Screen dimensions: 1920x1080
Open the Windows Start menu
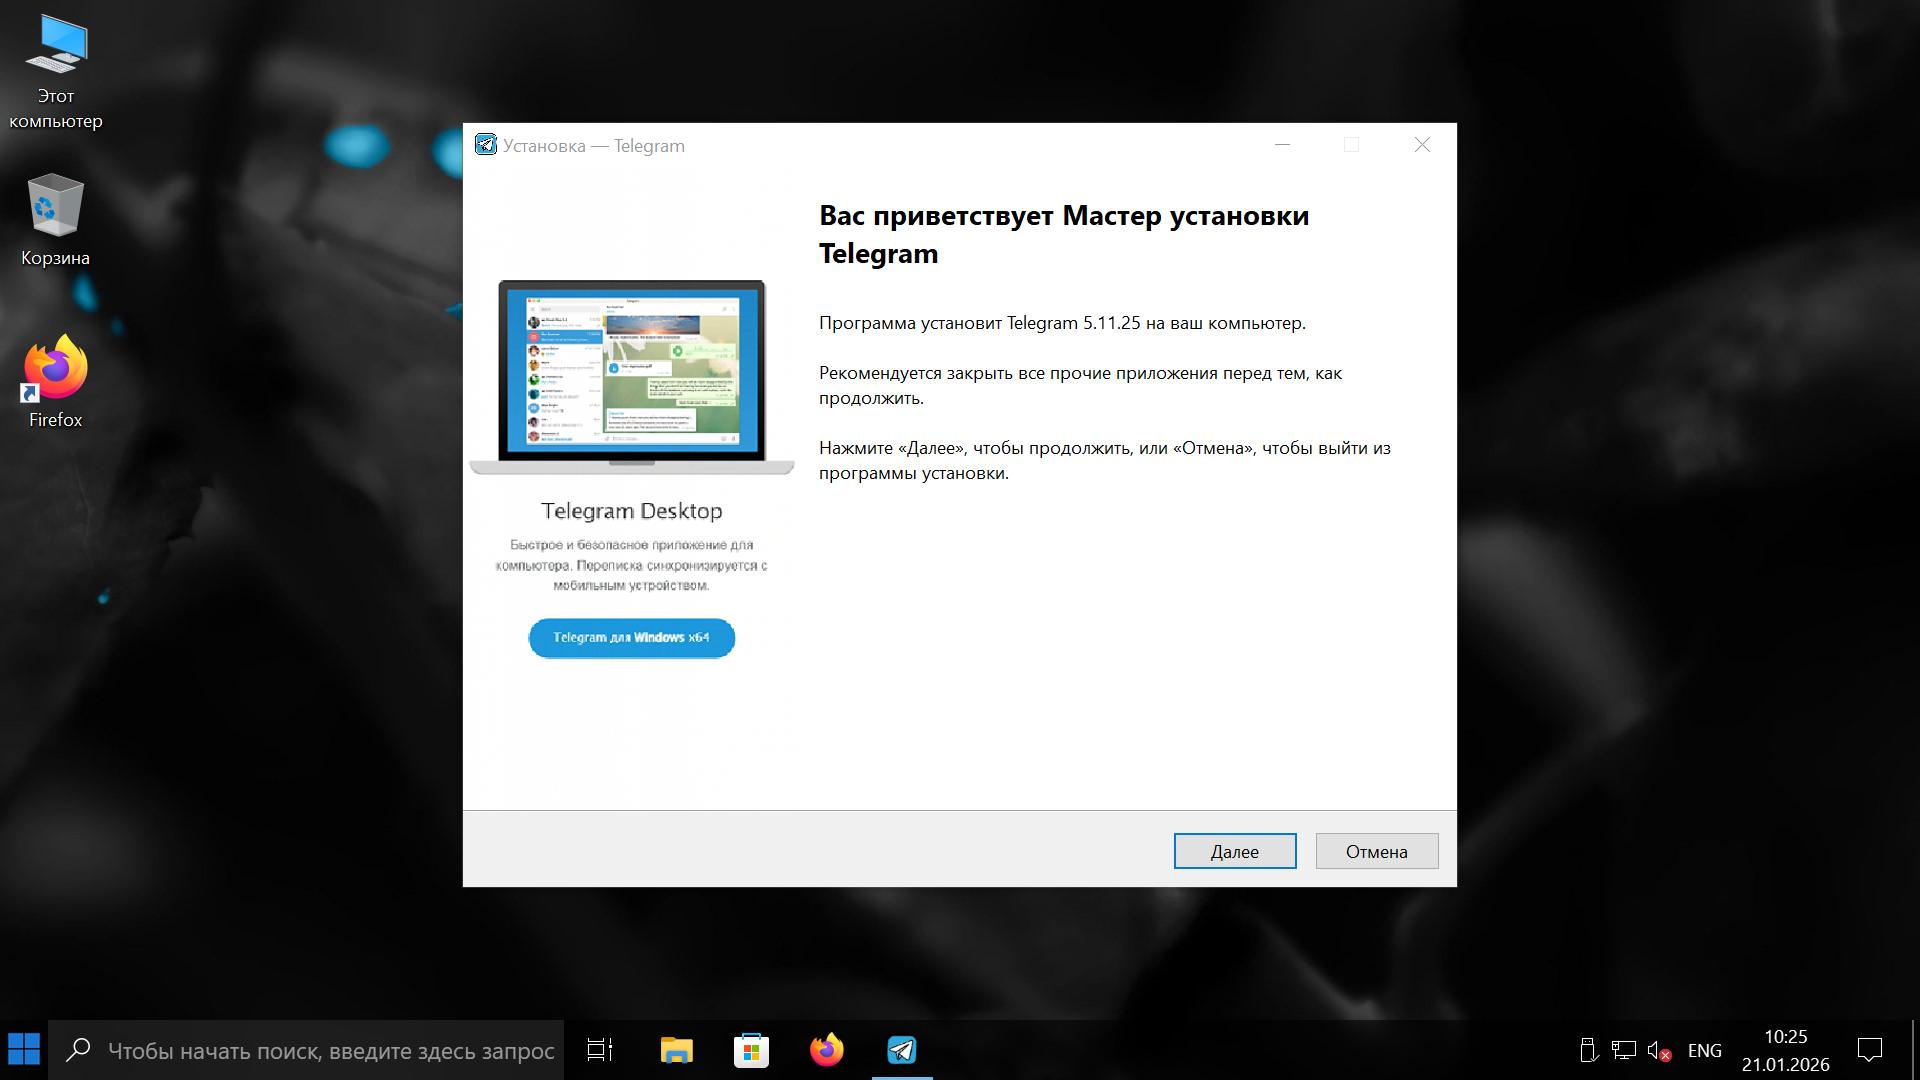coord(24,1050)
